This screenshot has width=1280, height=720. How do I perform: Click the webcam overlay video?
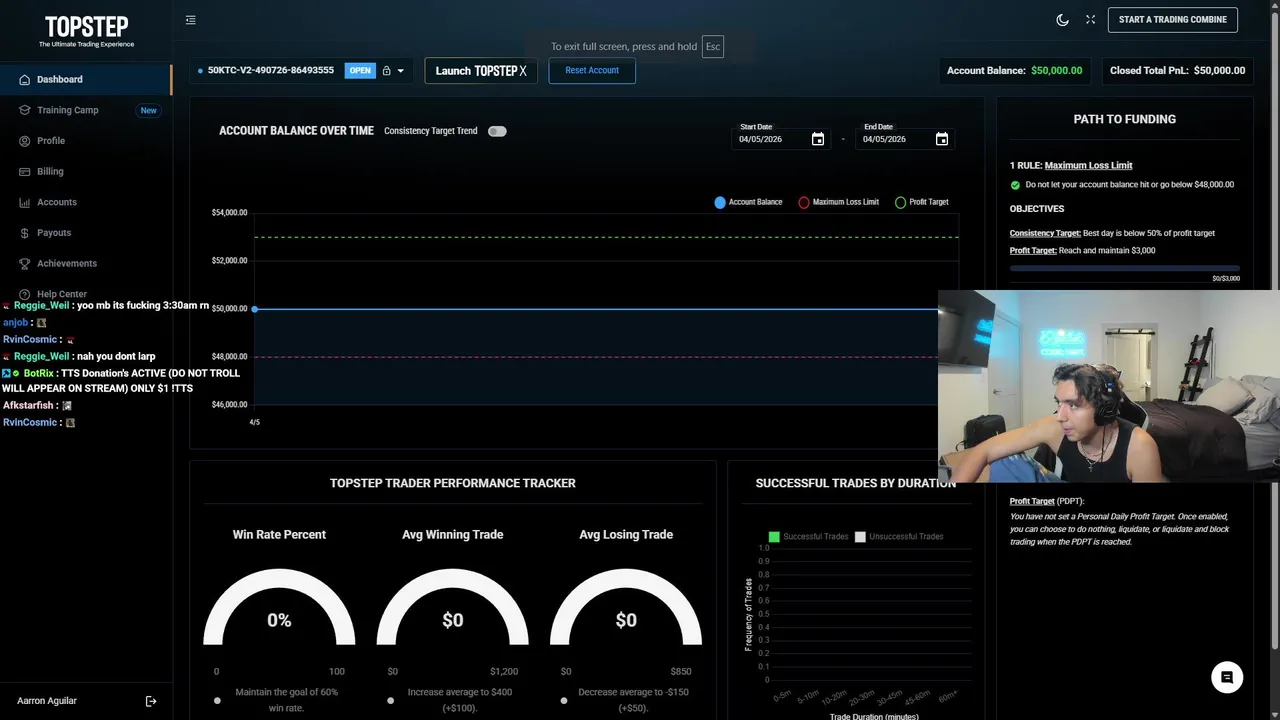point(1109,387)
